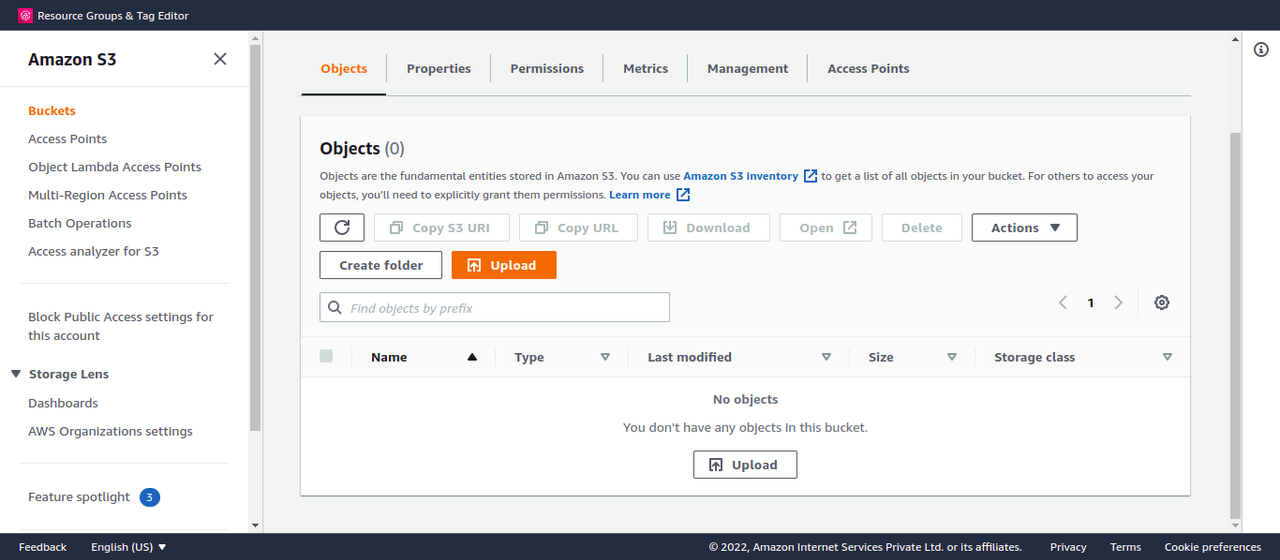Image resolution: width=1280 pixels, height=560 pixels.
Task: Click the Copy S3 URI button
Action: point(441,227)
